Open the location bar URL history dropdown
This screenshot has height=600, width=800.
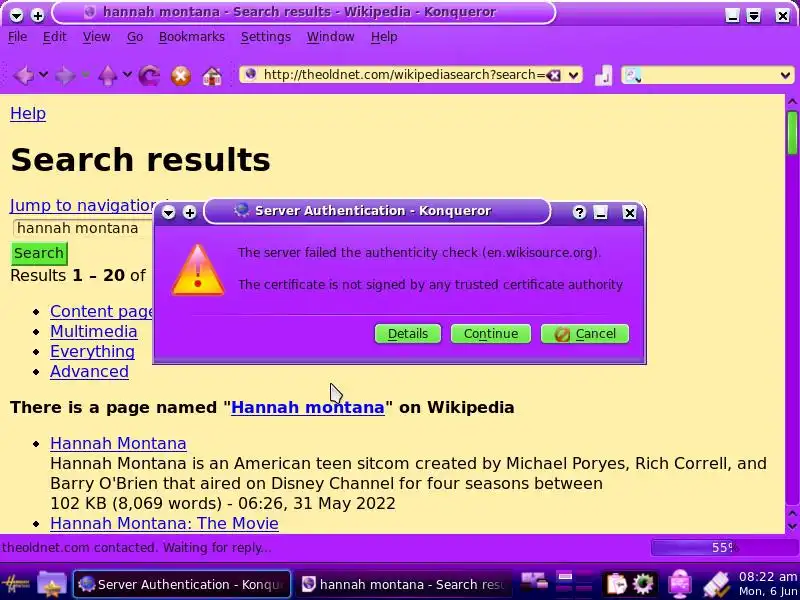click(573, 76)
